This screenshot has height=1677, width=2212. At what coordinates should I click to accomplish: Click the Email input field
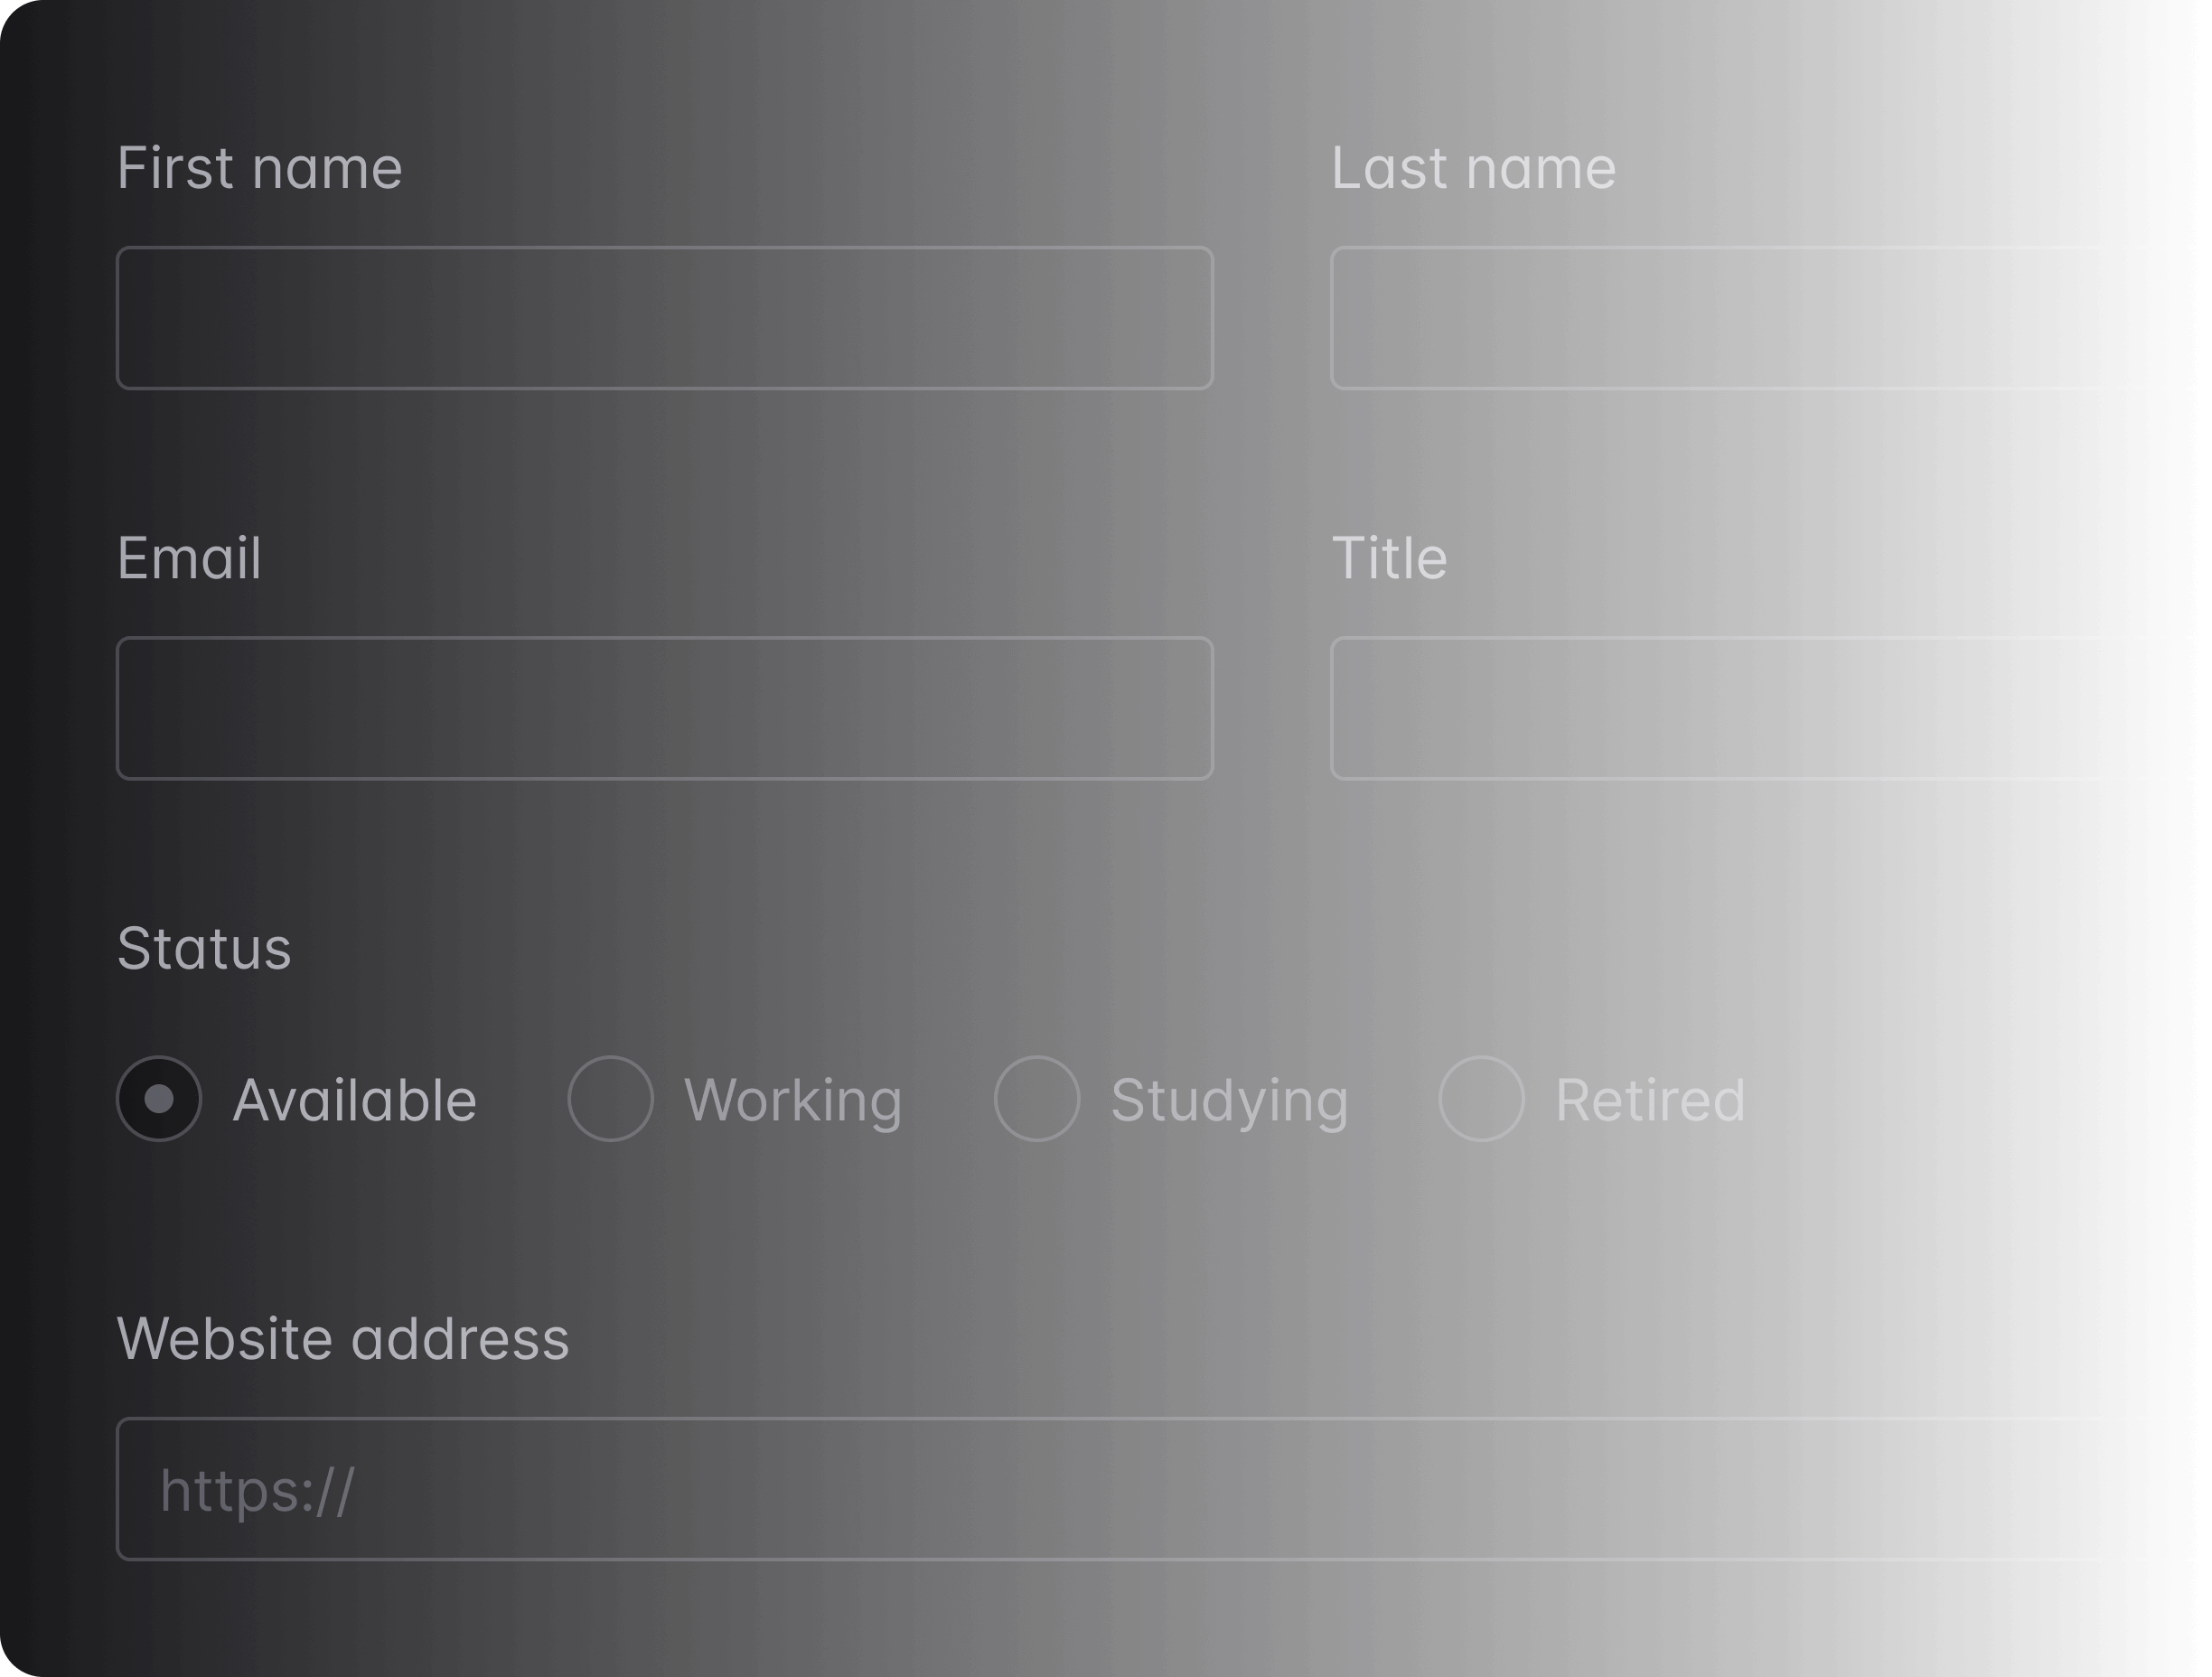(x=665, y=708)
